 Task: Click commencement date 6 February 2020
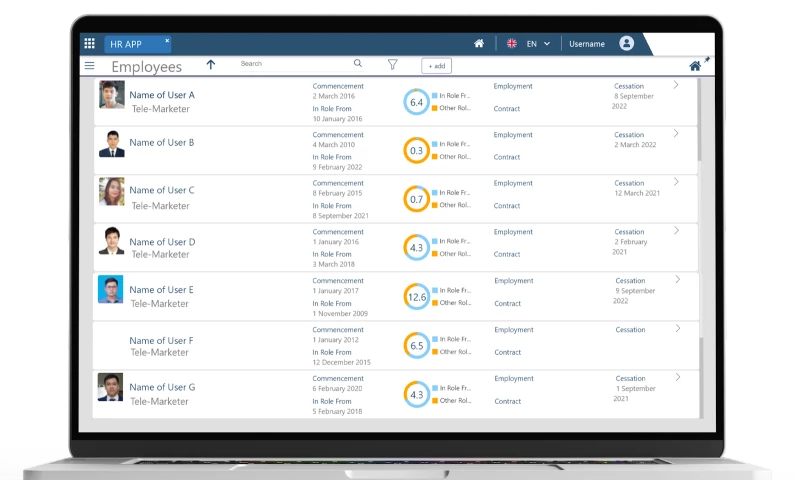337,389
